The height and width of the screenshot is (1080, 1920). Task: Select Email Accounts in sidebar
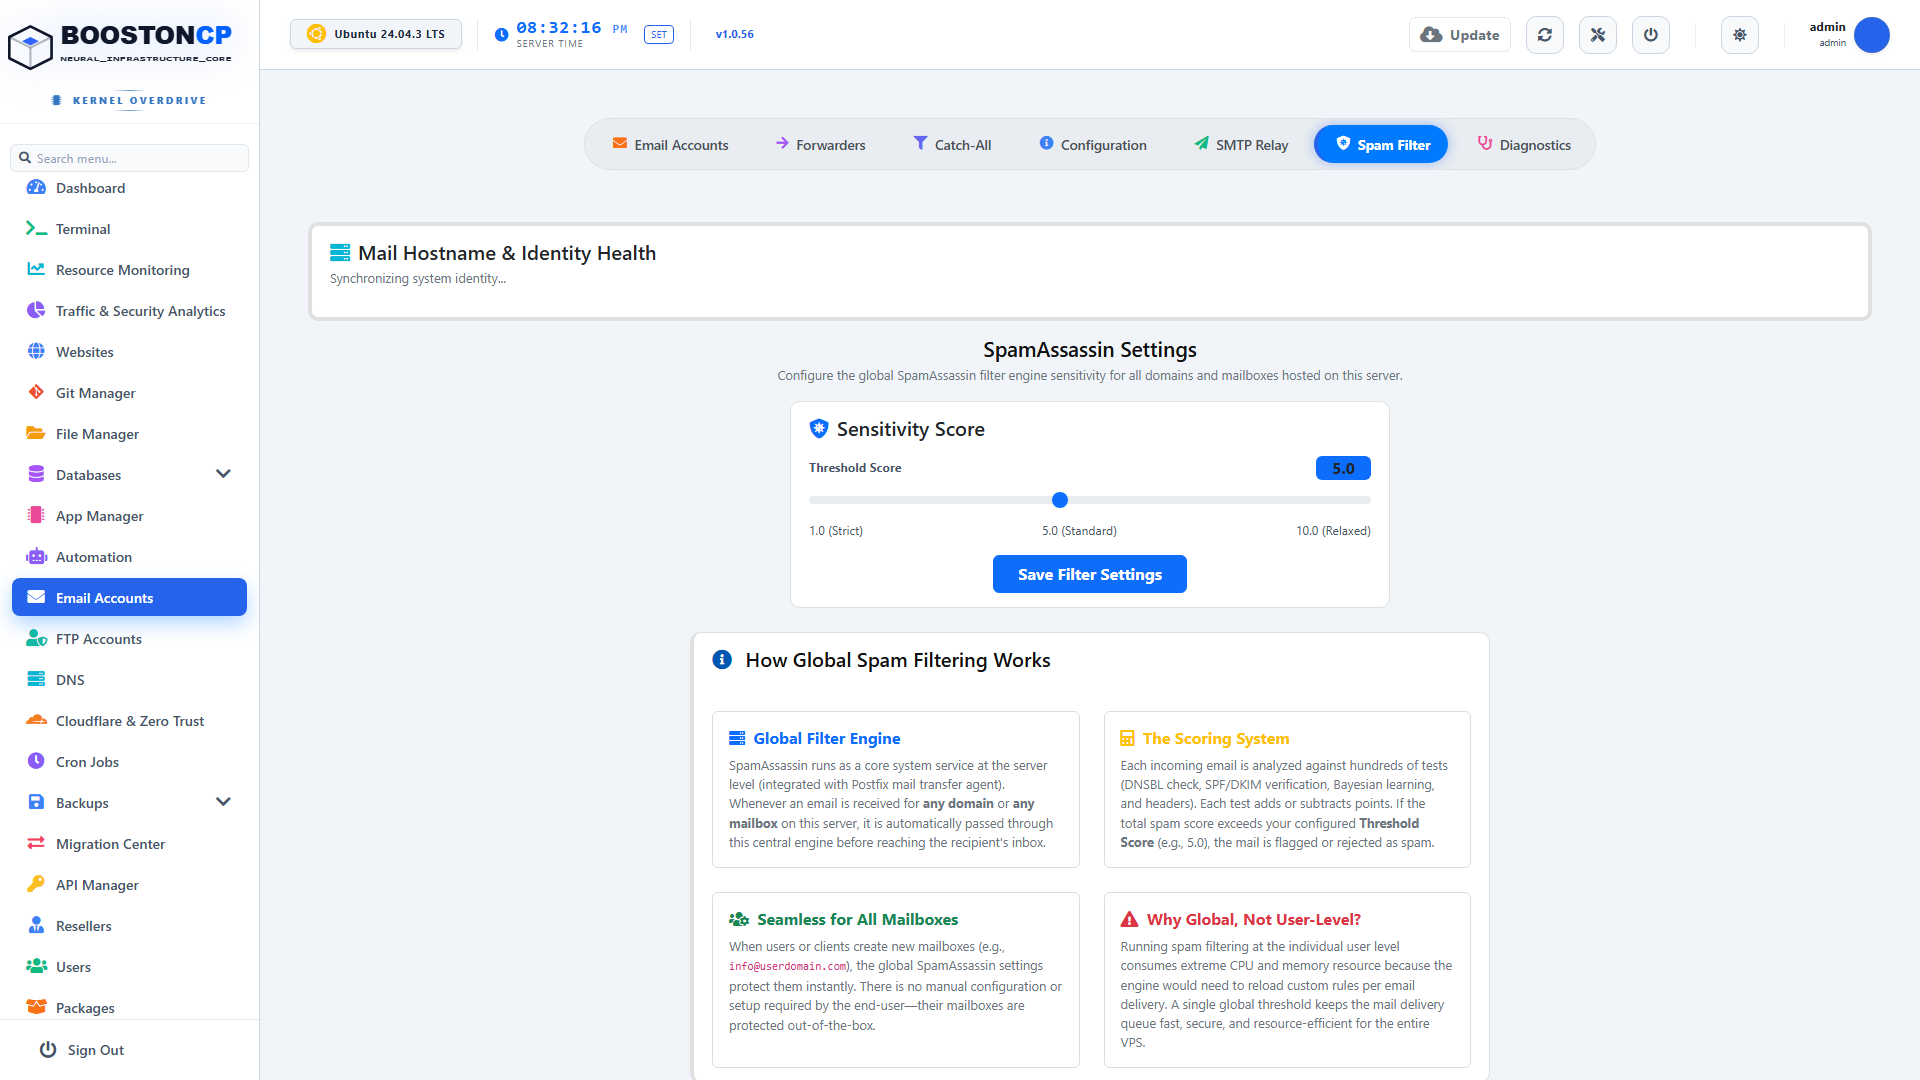point(129,598)
